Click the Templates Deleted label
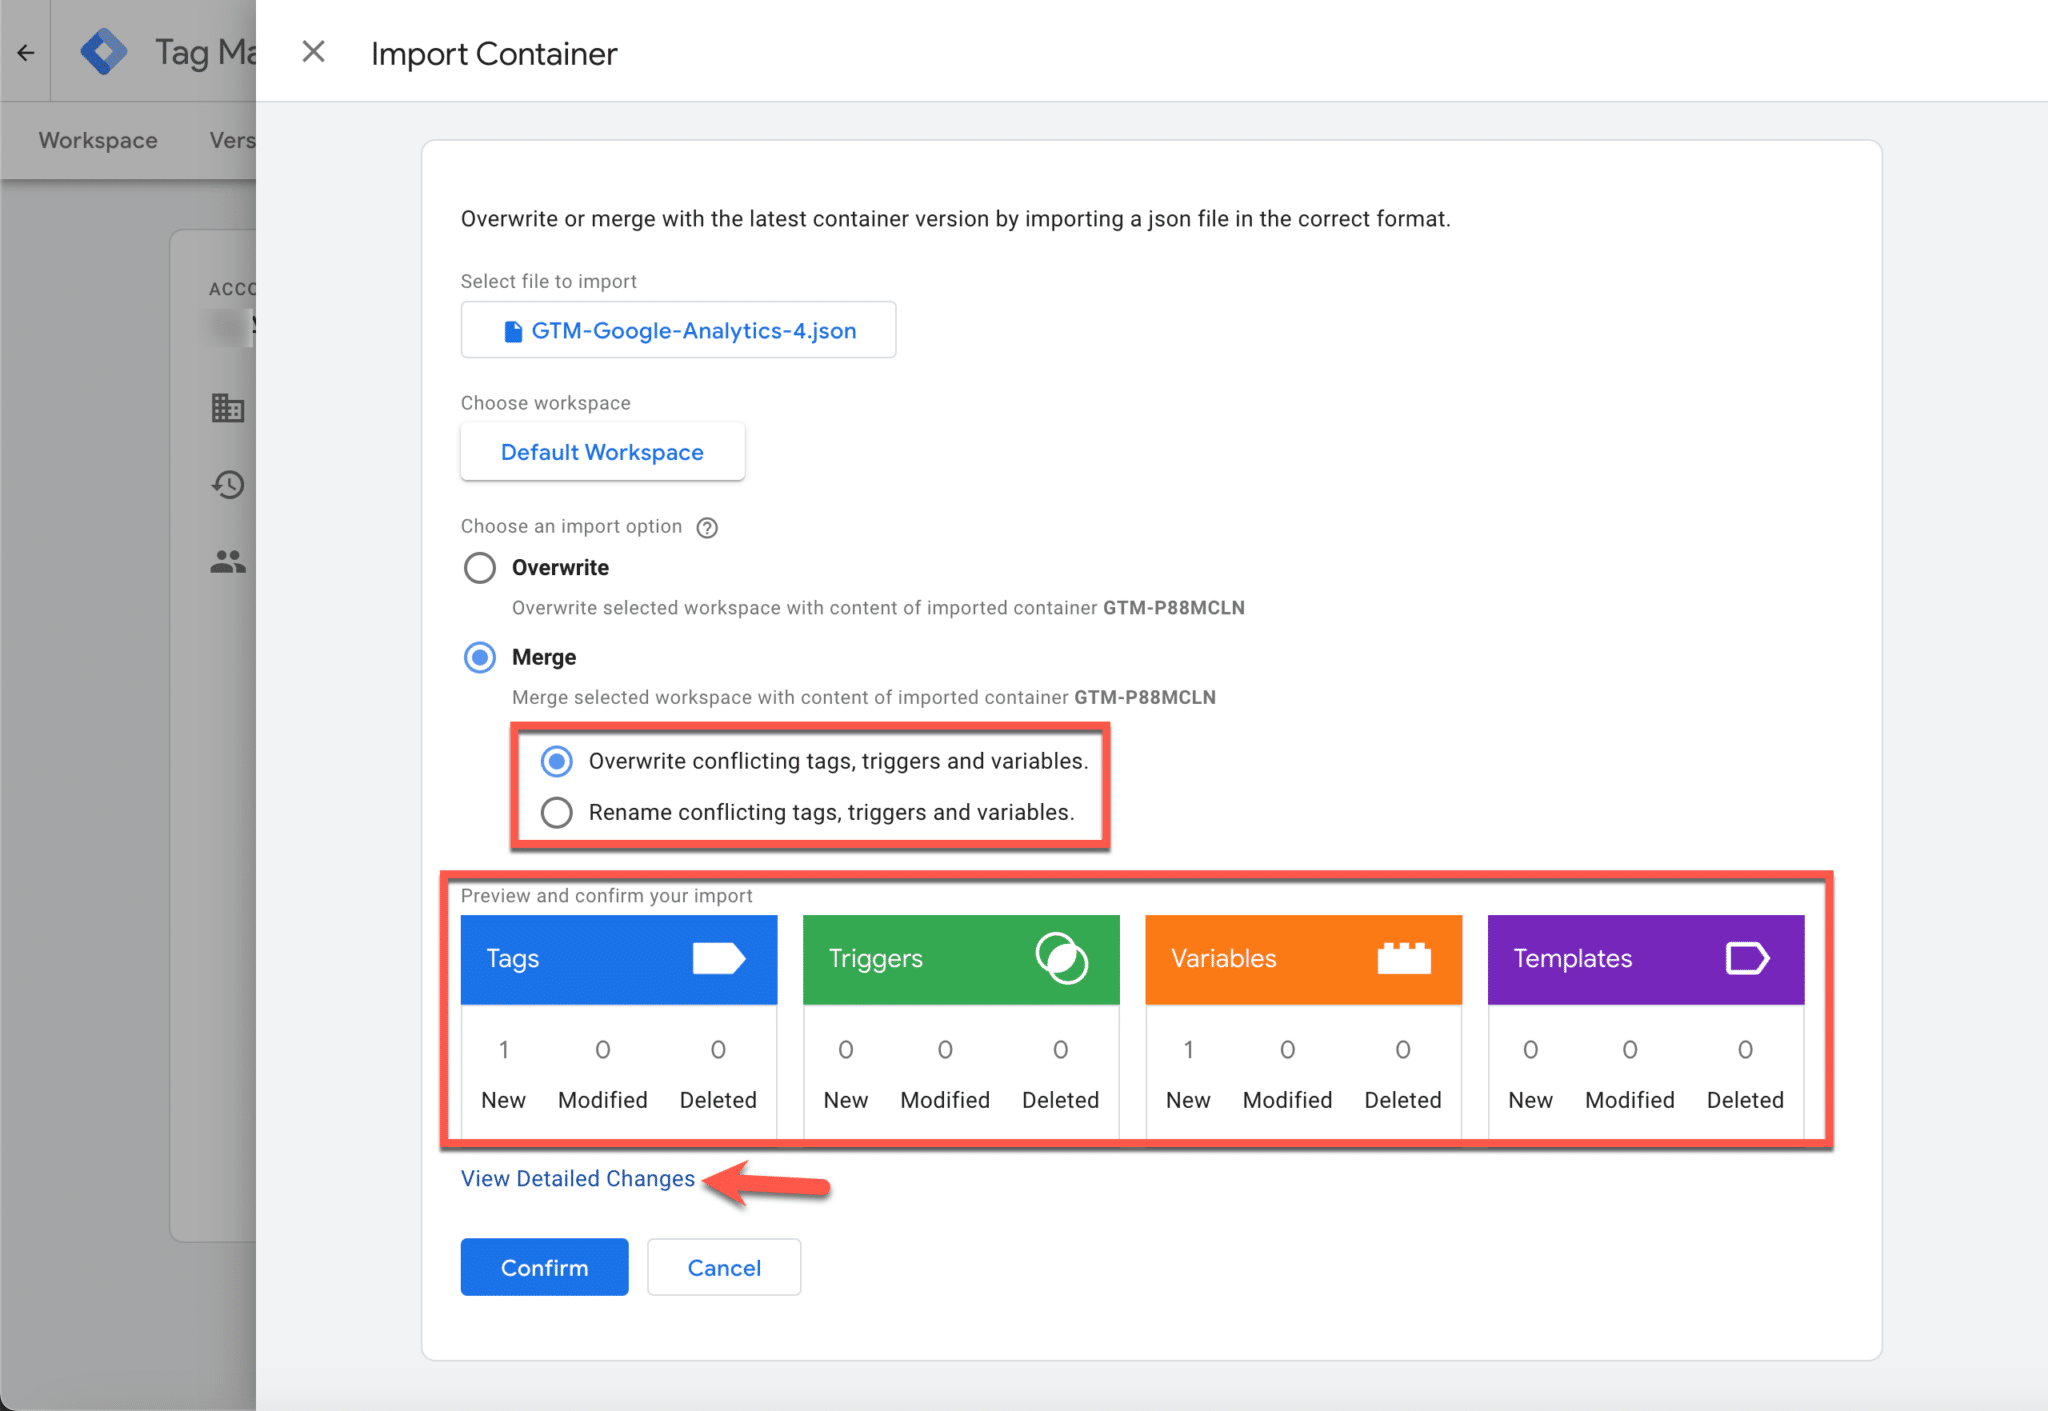This screenshot has width=2048, height=1411. [1745, 1100]
